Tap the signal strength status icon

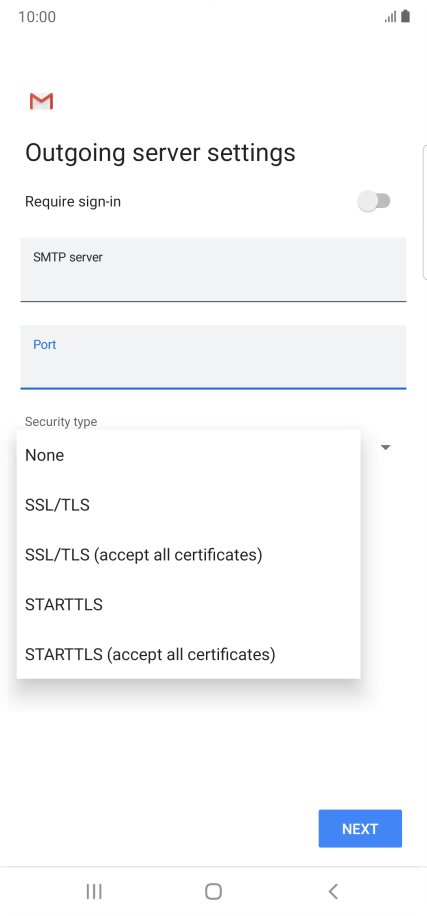tap(390, 17)
